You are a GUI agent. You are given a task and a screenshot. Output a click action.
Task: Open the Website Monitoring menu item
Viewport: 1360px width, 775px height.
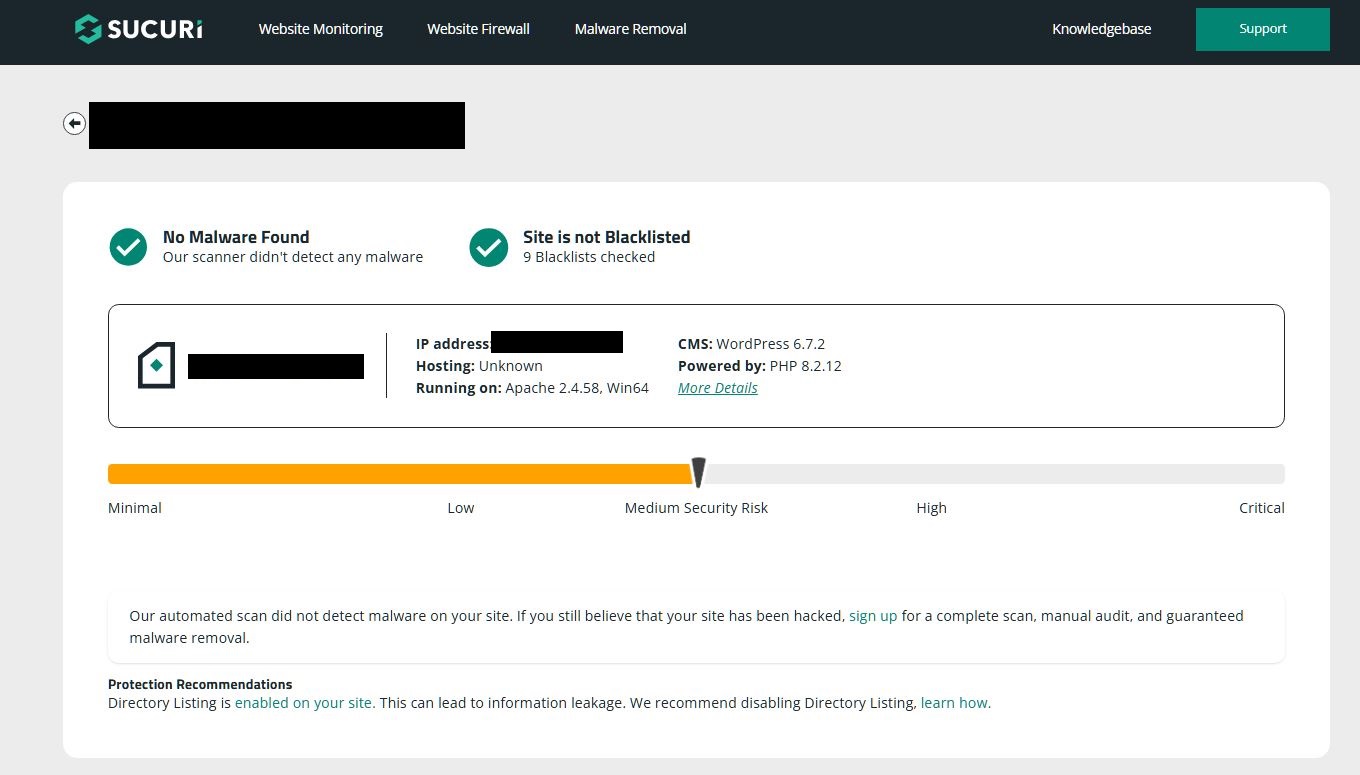click(320, 29)
